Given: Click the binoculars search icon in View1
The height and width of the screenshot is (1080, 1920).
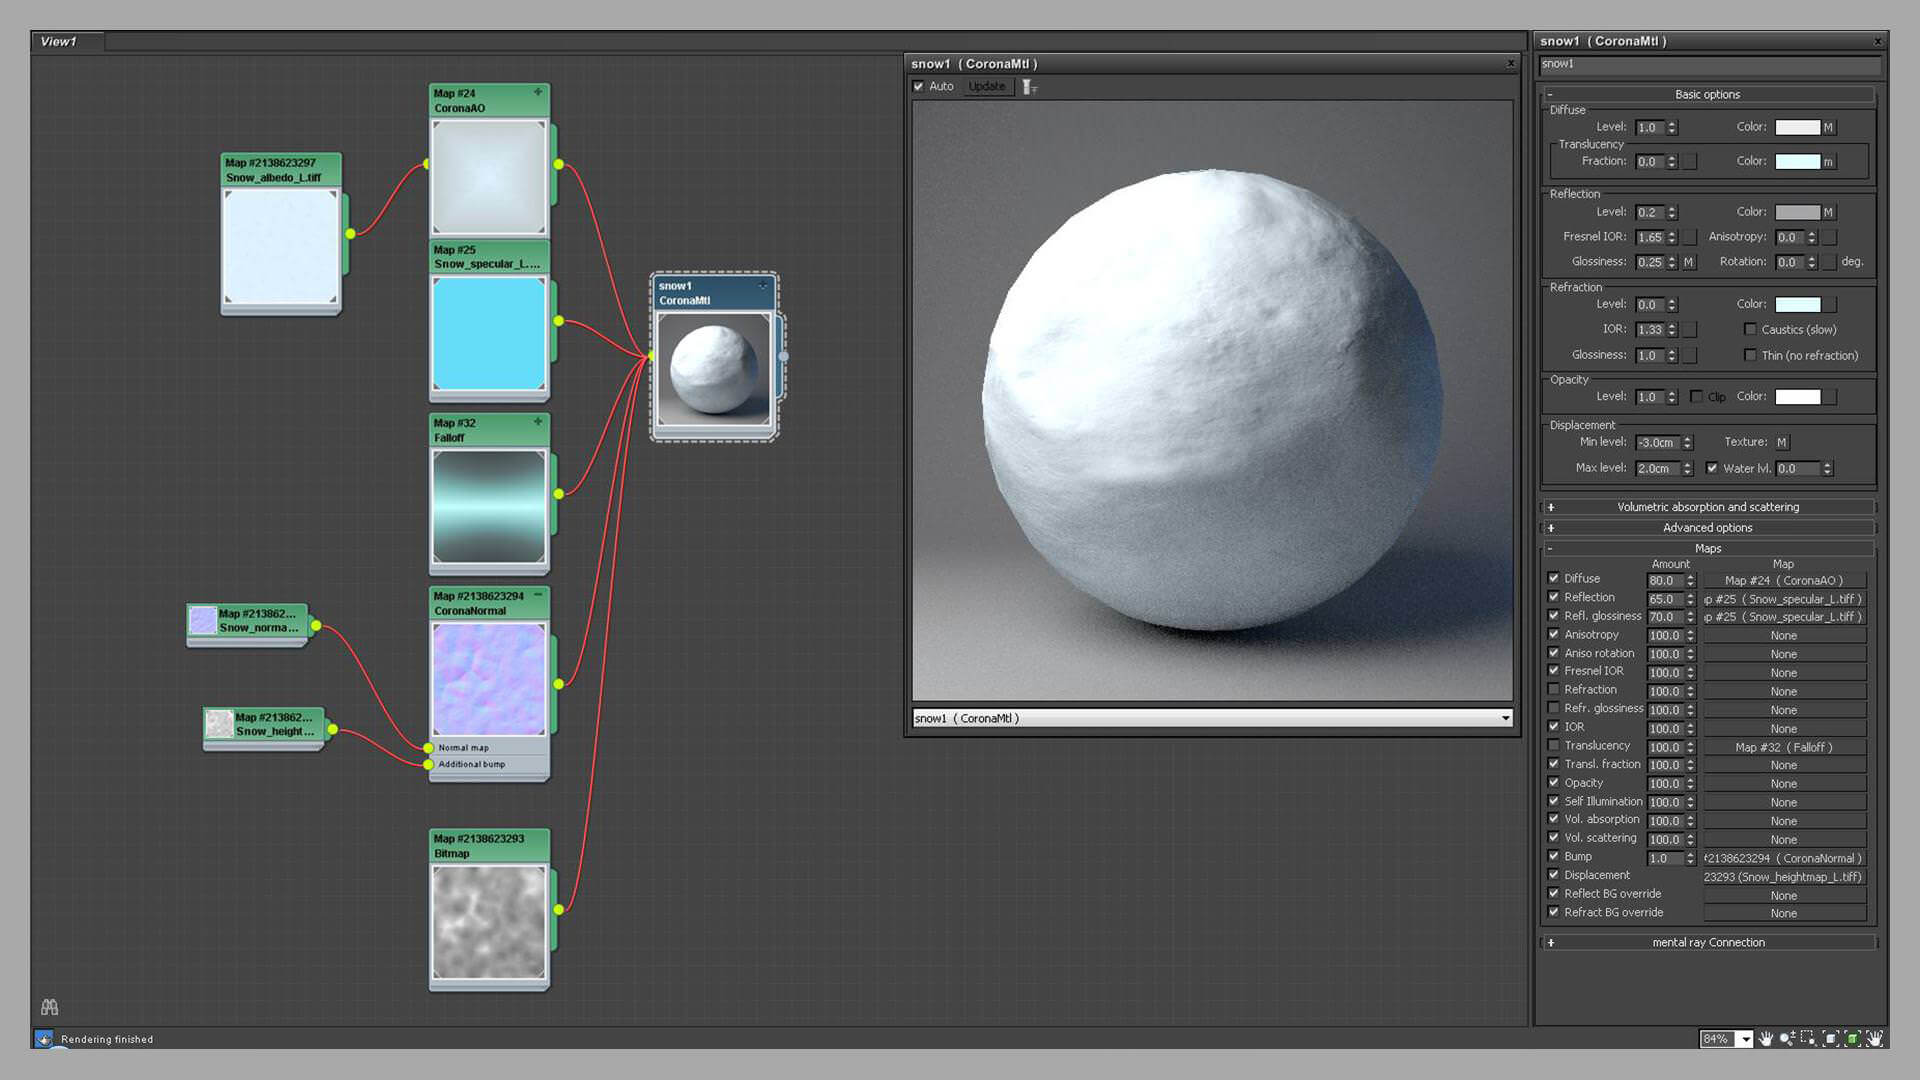Looking at the screenshot, I should point(49,1007).
